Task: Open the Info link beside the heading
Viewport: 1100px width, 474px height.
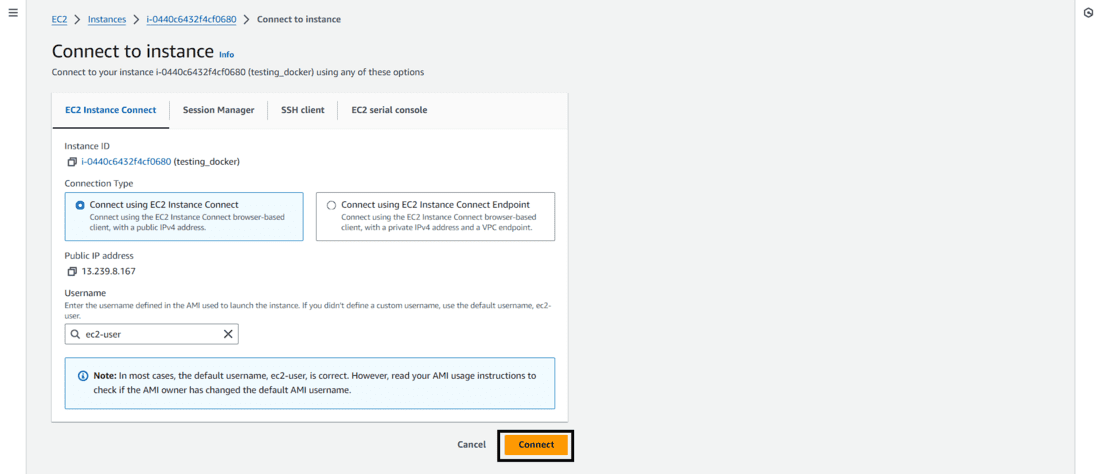Action: coord(226,54)
